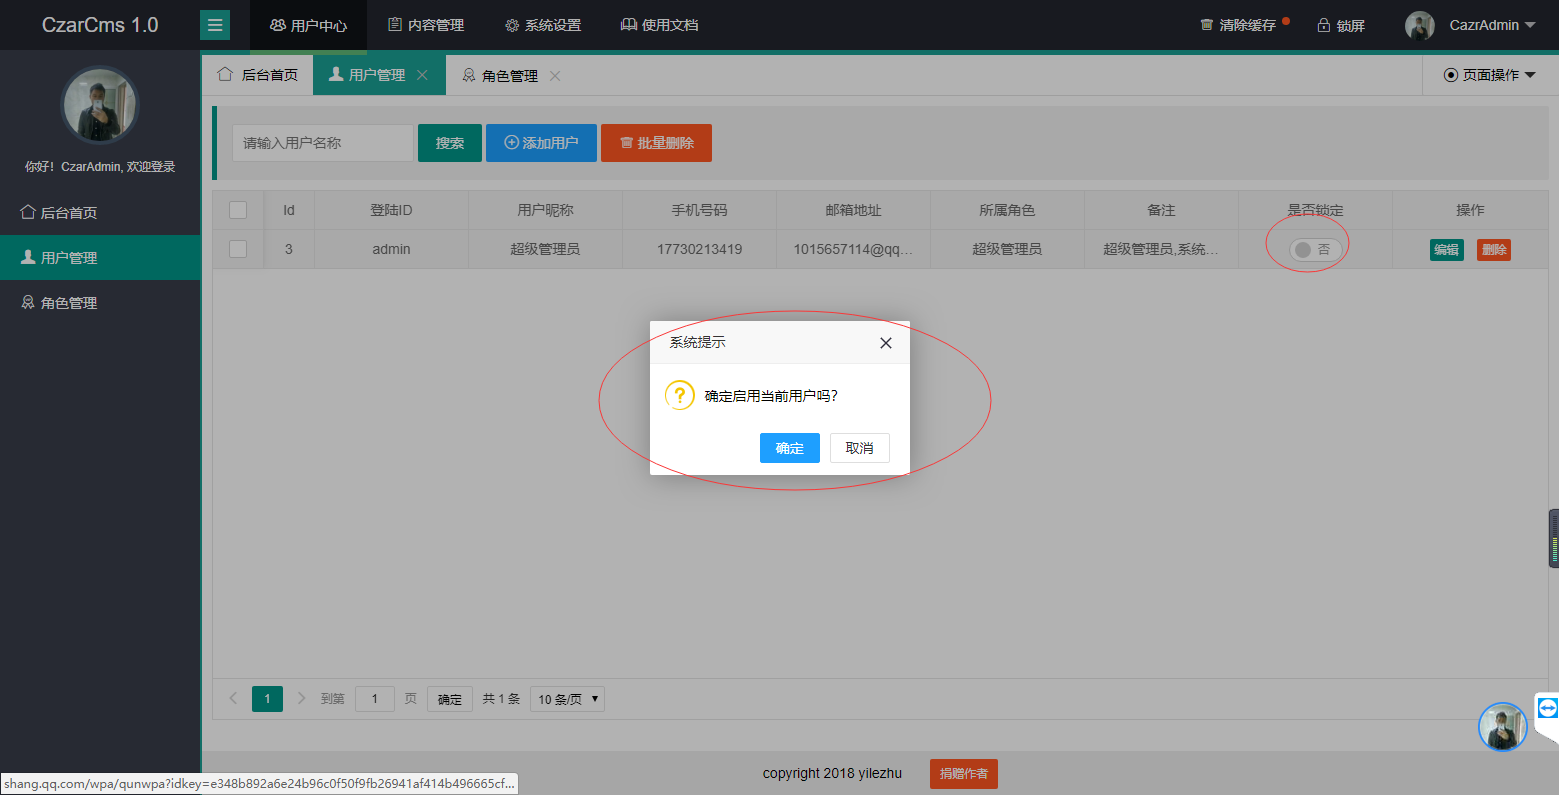Open the 系统设置 top menu
Viewport: 1559px width, 795px height.
[543, 25]
